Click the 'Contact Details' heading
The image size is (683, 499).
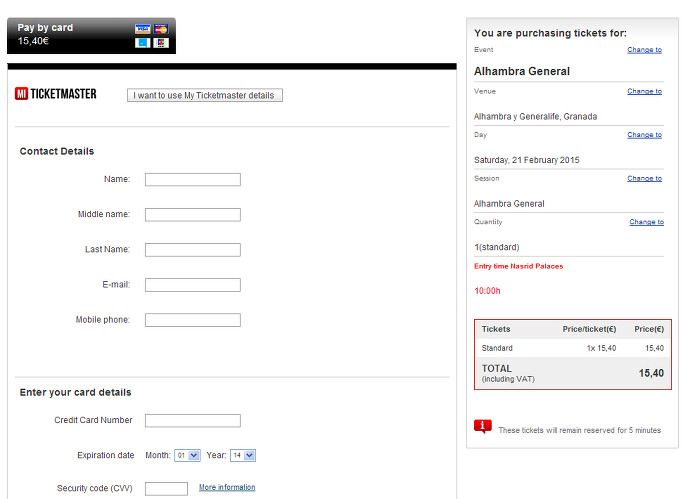[57, 151]
